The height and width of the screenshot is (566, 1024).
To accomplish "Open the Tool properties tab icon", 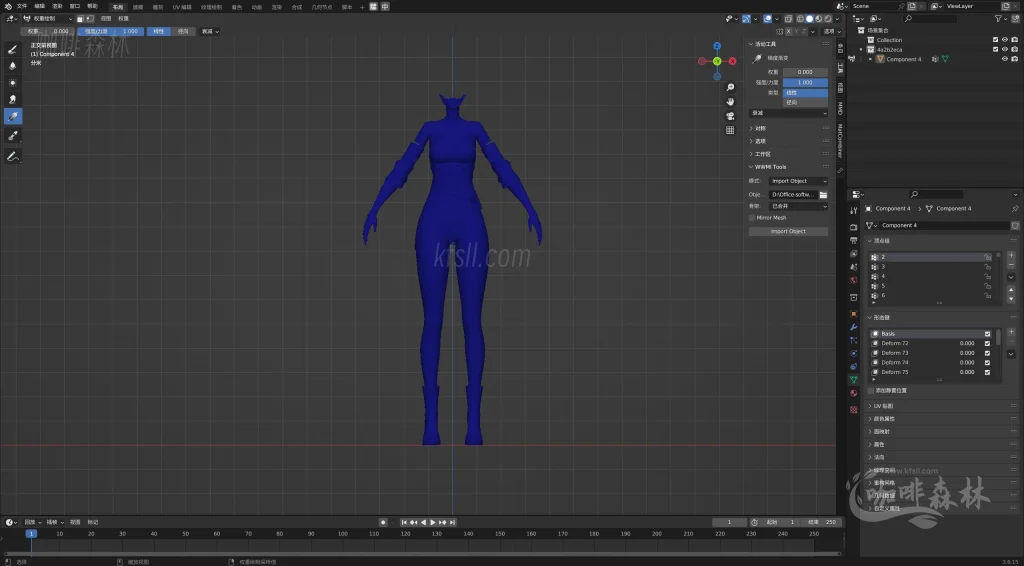I will click(854, 211).
